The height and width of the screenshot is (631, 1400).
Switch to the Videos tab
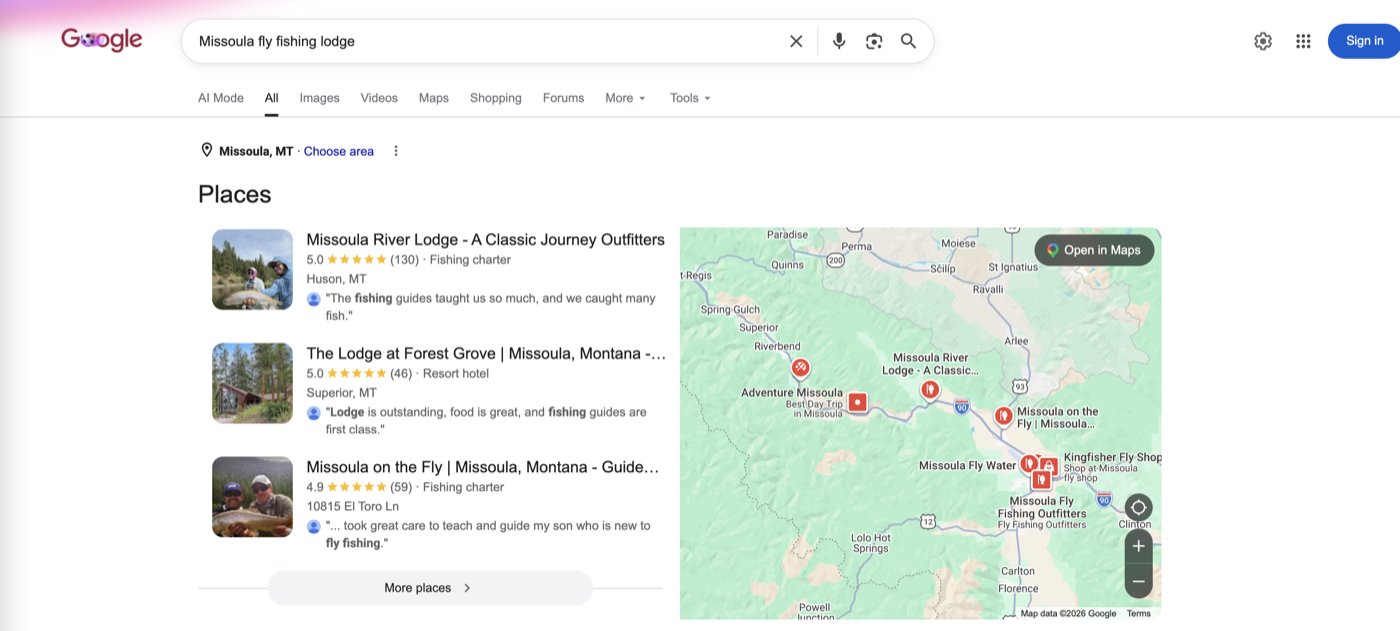379,98
